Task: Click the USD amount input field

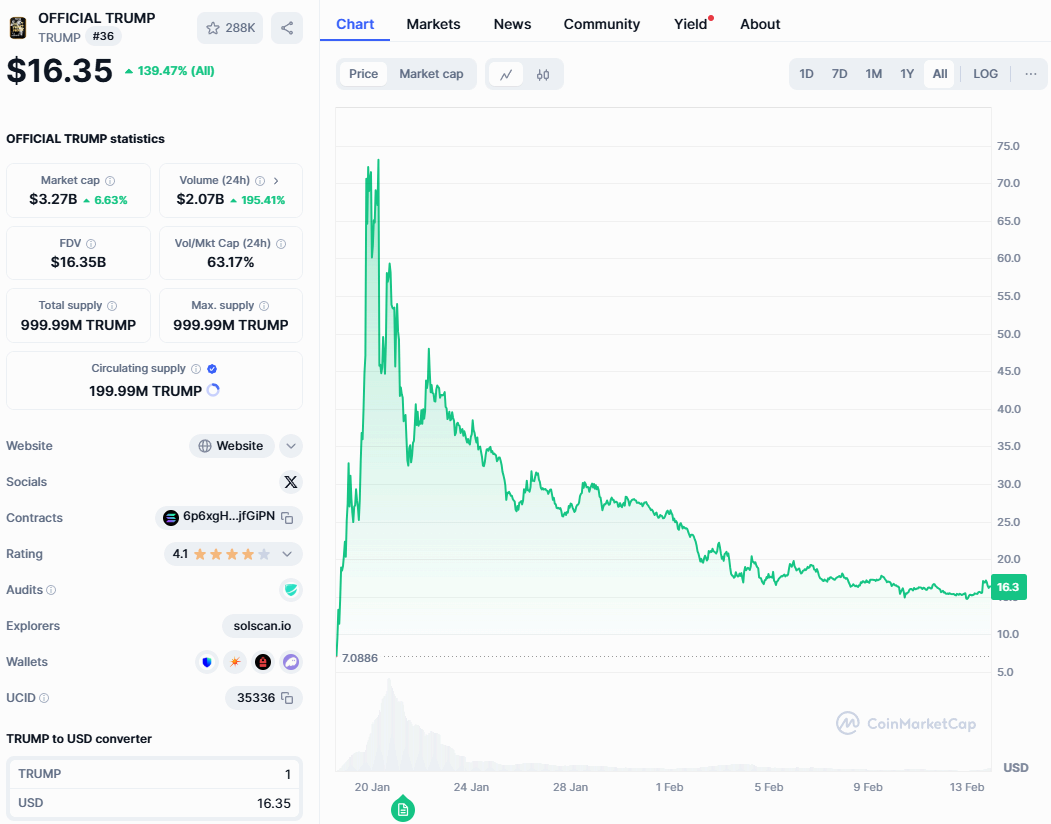Action: click(154, 803)
